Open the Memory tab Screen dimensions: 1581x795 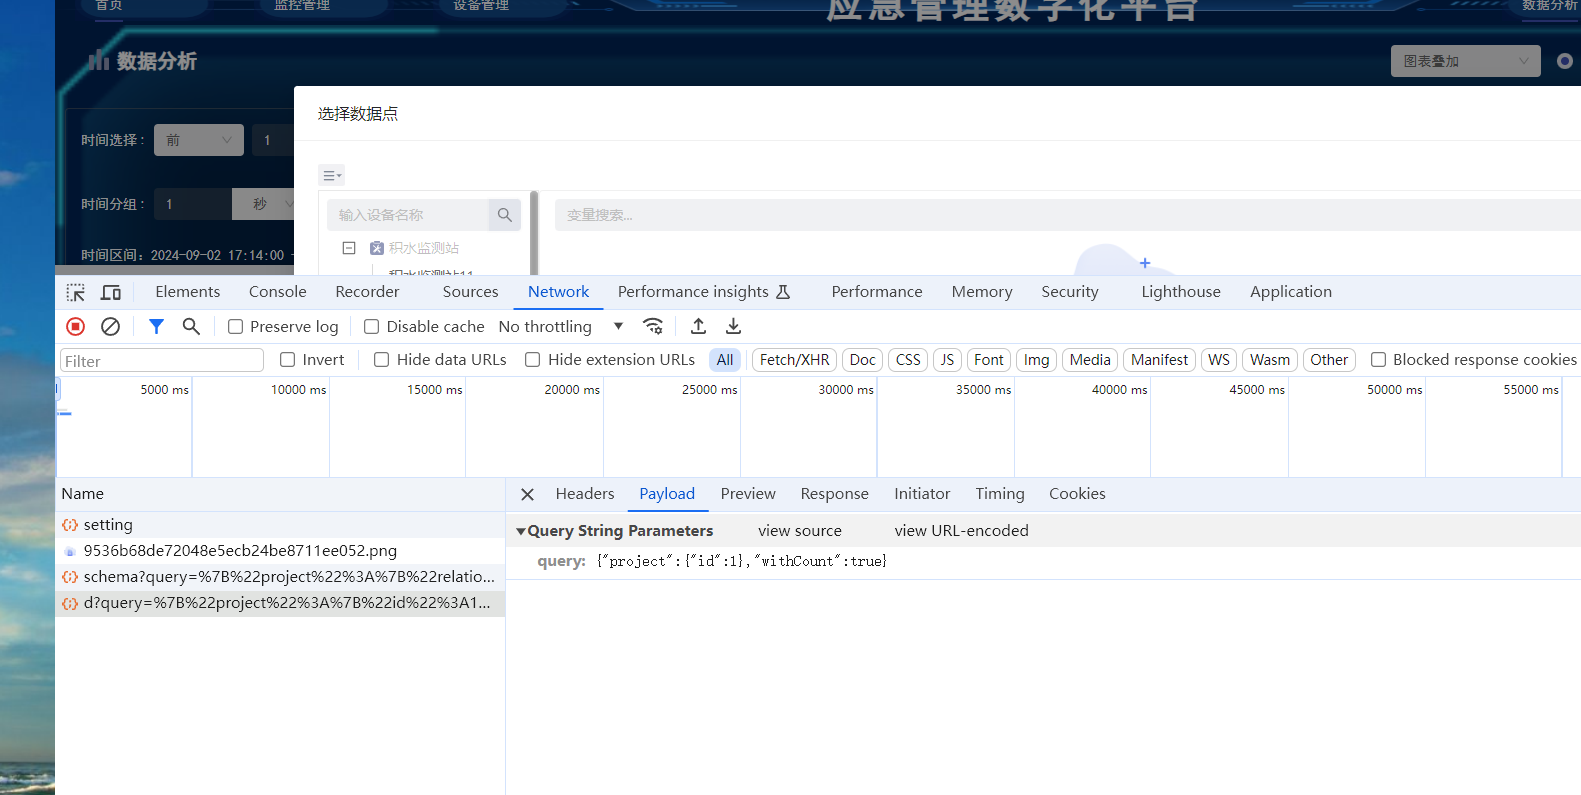[982, 292]
